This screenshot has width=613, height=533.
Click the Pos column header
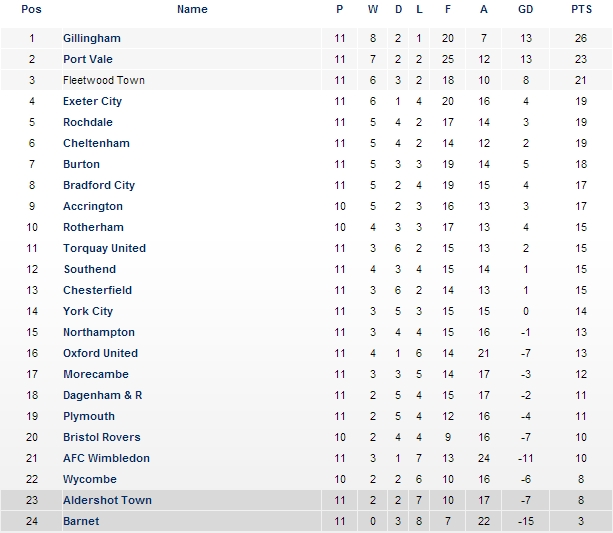click(x=31, y=9)
